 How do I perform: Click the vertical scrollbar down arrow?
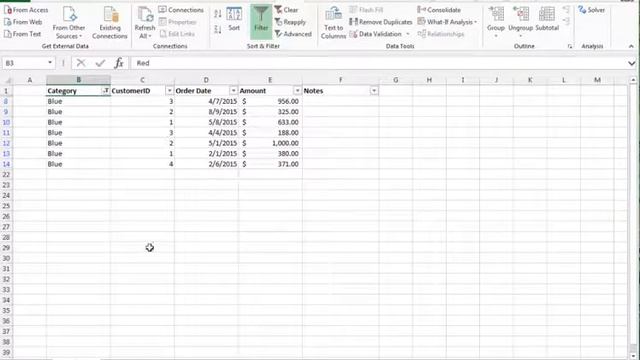pyautogui.click(x=633, y=356)
